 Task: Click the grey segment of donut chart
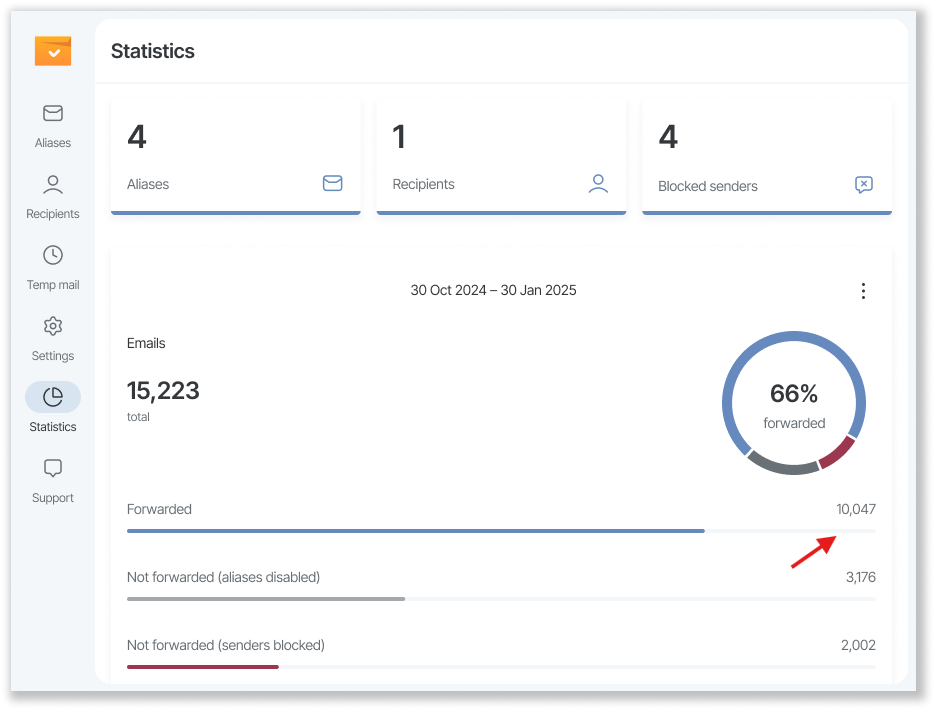tap(782, 464)
